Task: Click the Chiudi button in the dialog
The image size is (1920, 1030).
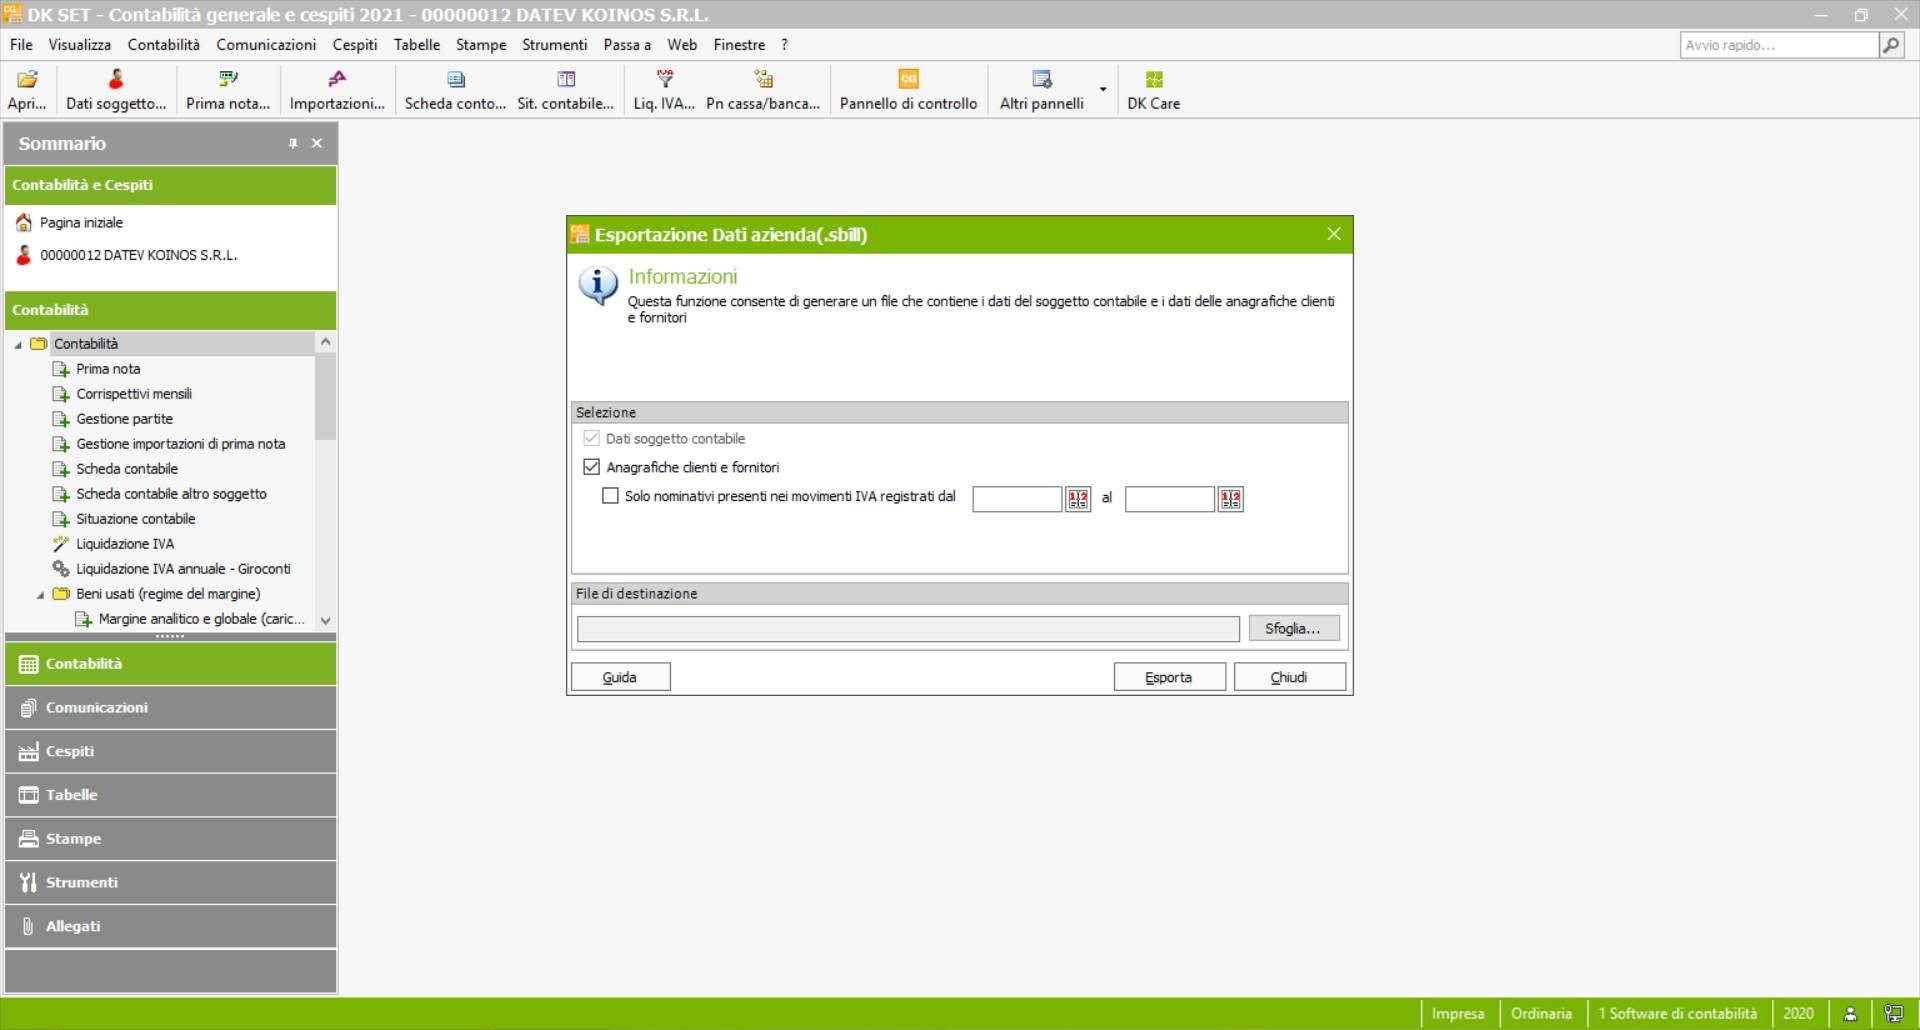Action: pos(1289,677)
